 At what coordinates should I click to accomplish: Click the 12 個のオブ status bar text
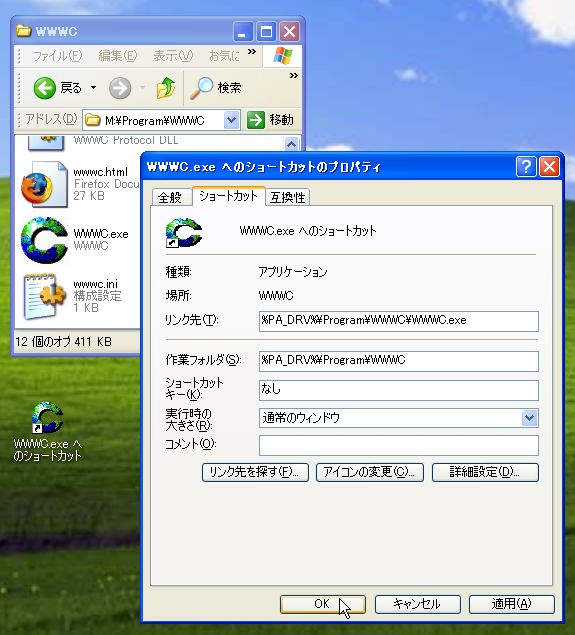pos(43,342)
